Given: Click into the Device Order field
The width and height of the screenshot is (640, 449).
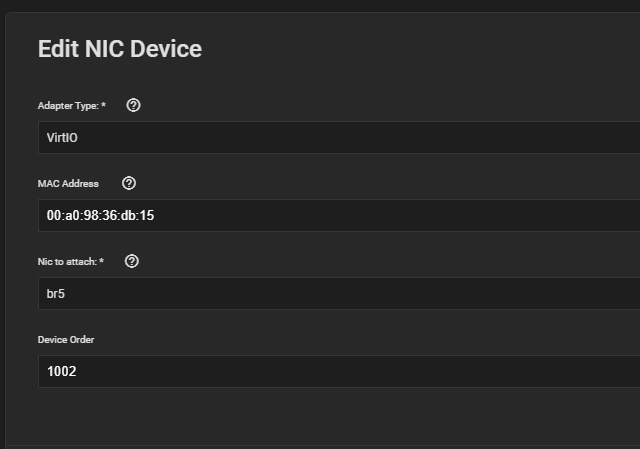Looking at the screenshot, I should click(x=340, y=371).
